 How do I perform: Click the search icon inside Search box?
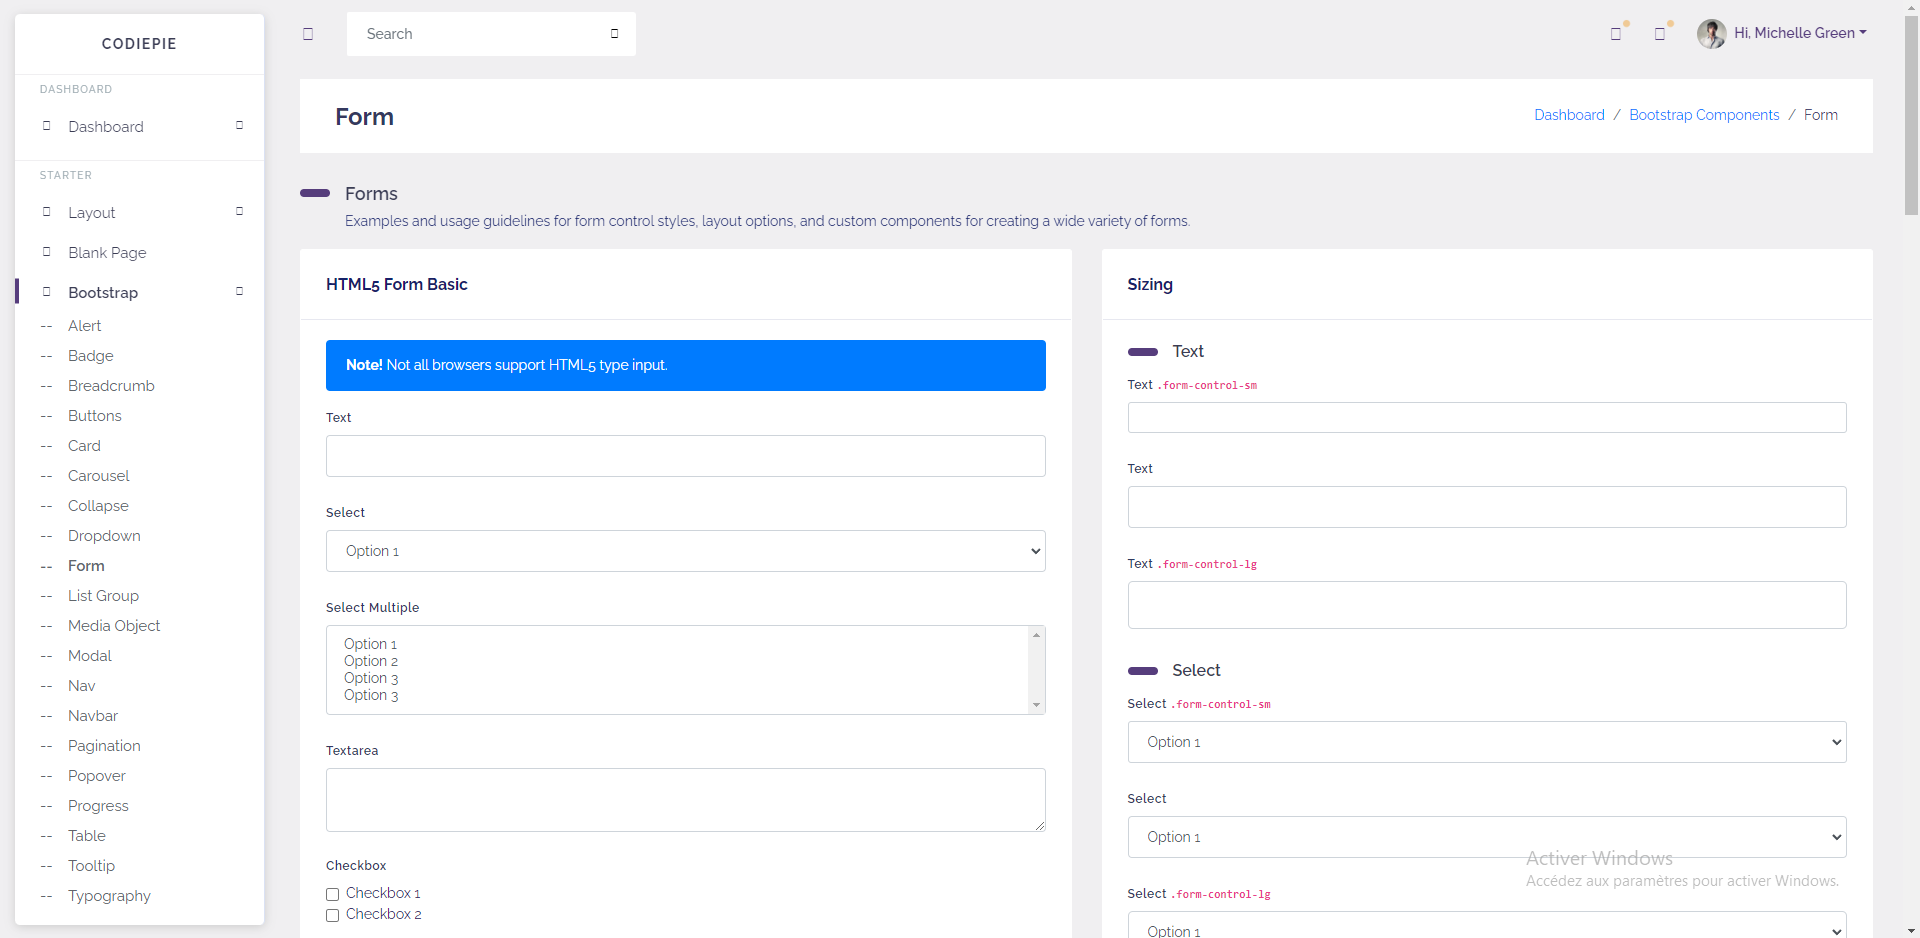click(x=614, y=34)
